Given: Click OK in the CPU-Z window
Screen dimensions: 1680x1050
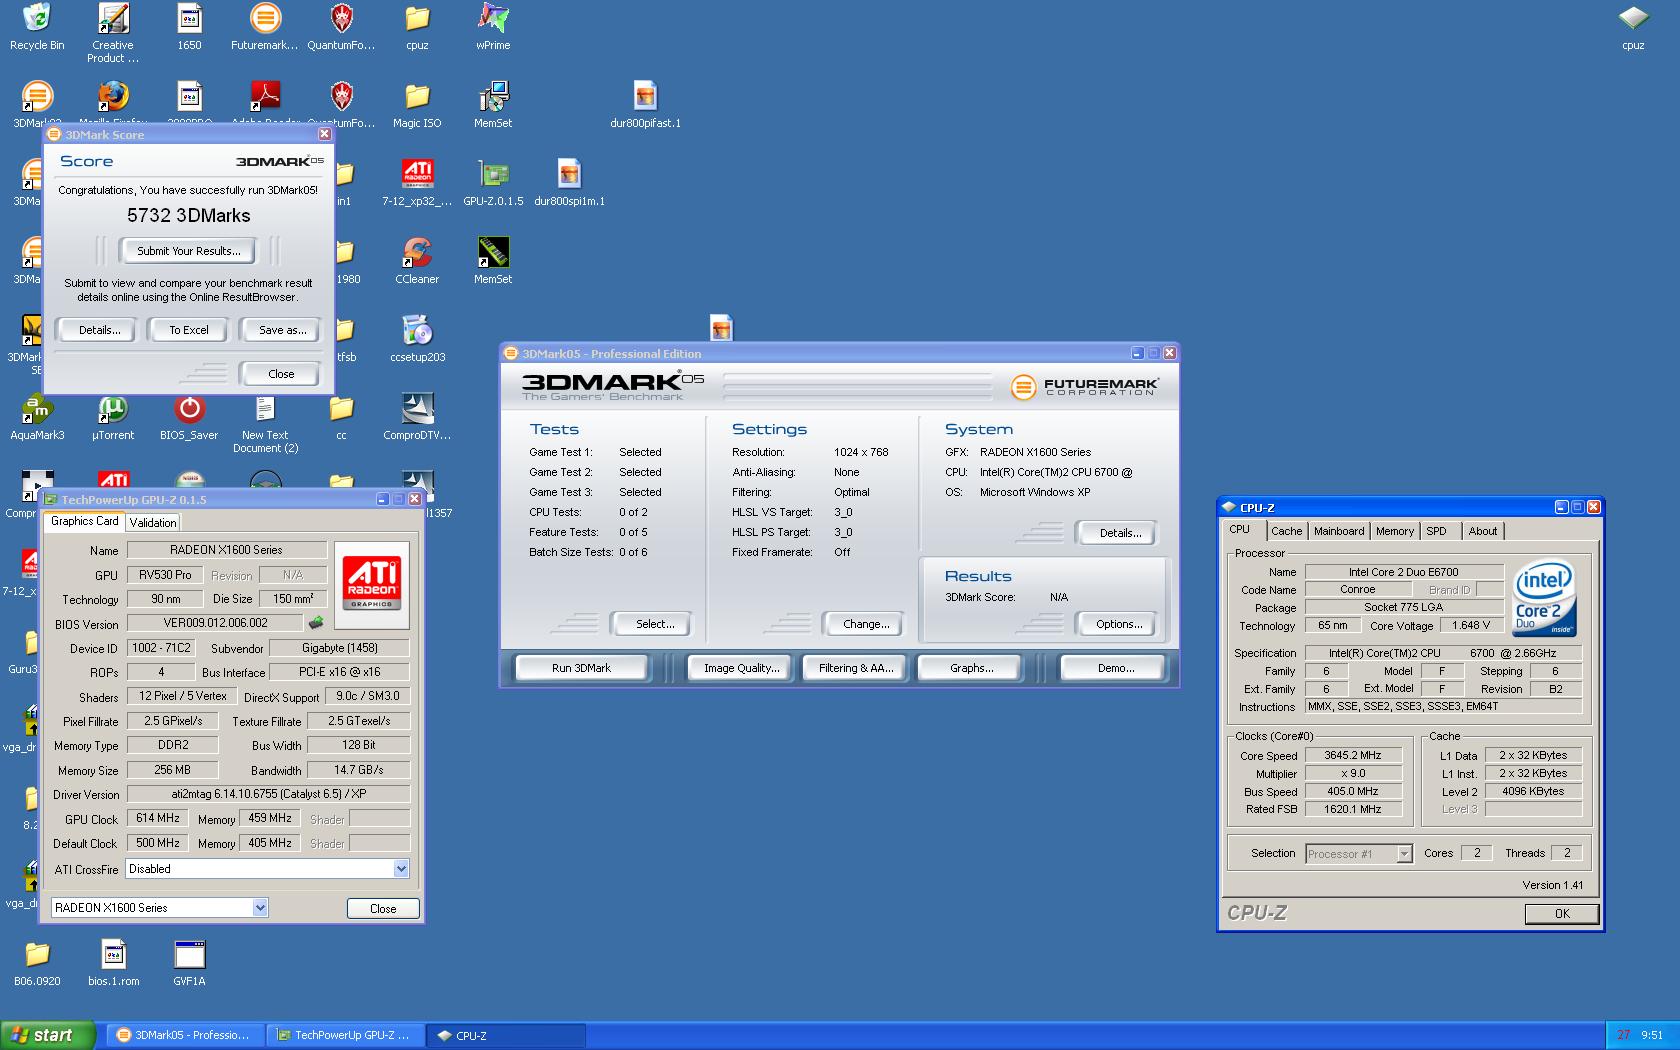Looking at the screenshot, I should (1562, 914).
